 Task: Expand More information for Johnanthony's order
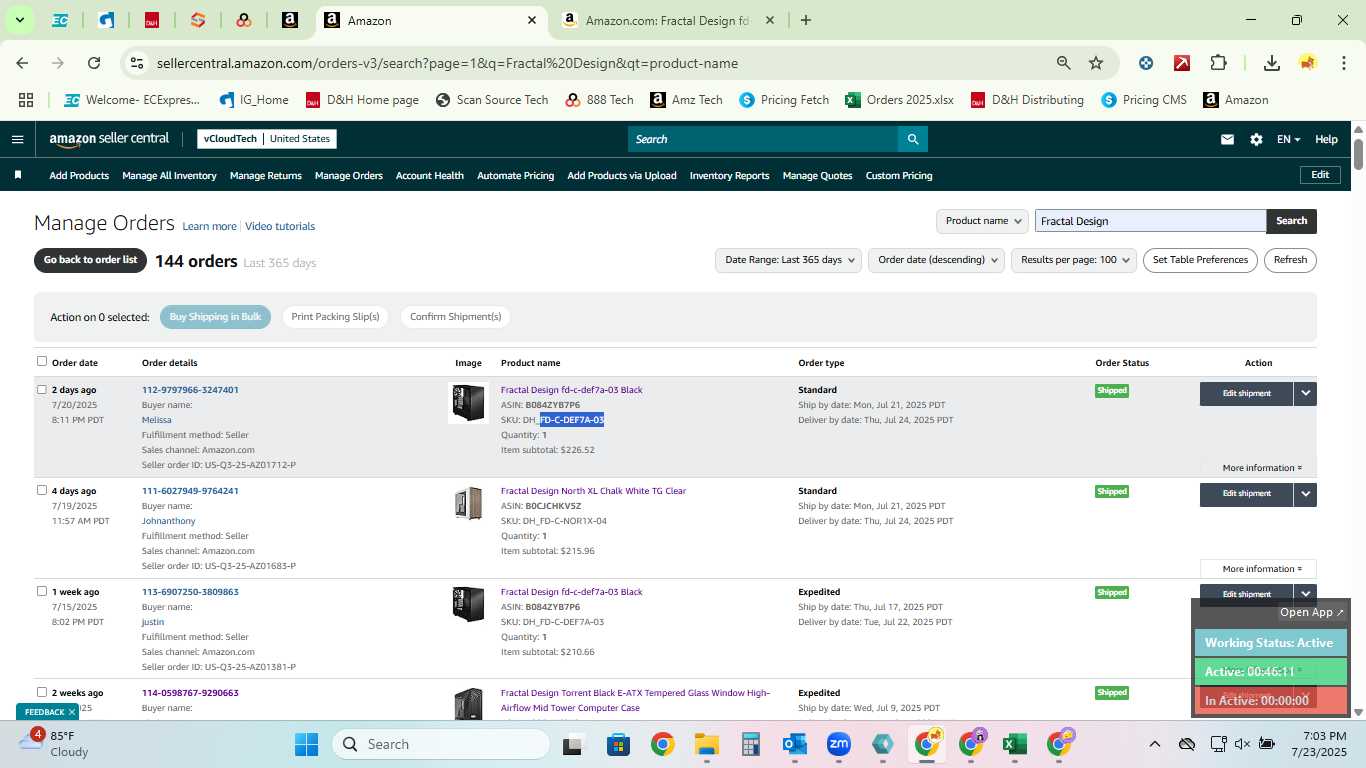tap(1261, 569)
